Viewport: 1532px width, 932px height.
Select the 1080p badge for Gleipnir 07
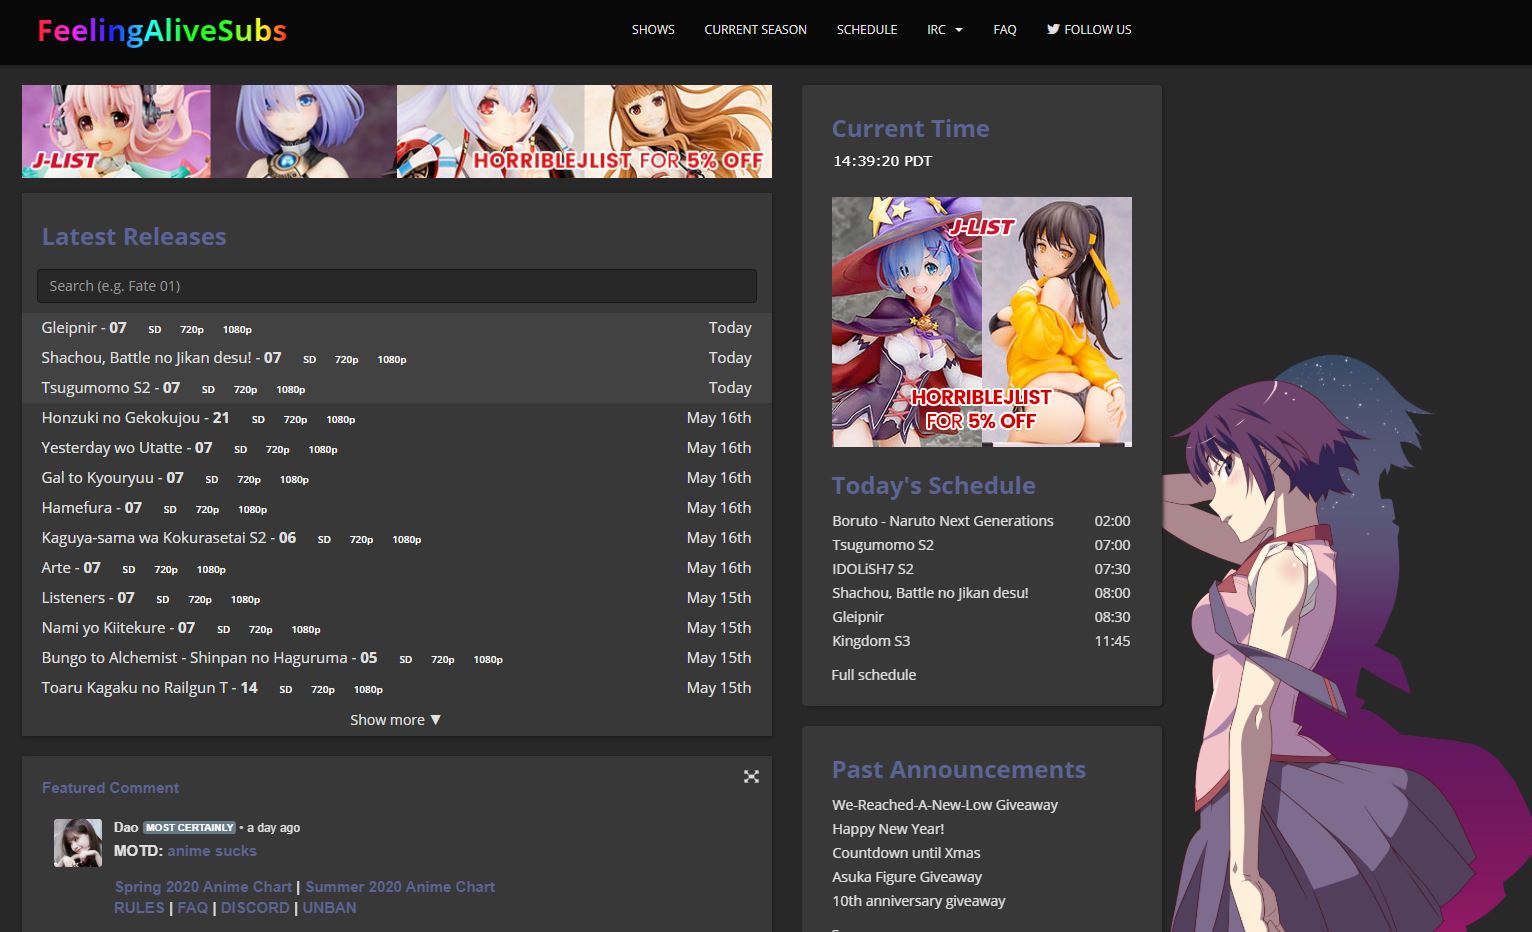(x=237, y=329)
